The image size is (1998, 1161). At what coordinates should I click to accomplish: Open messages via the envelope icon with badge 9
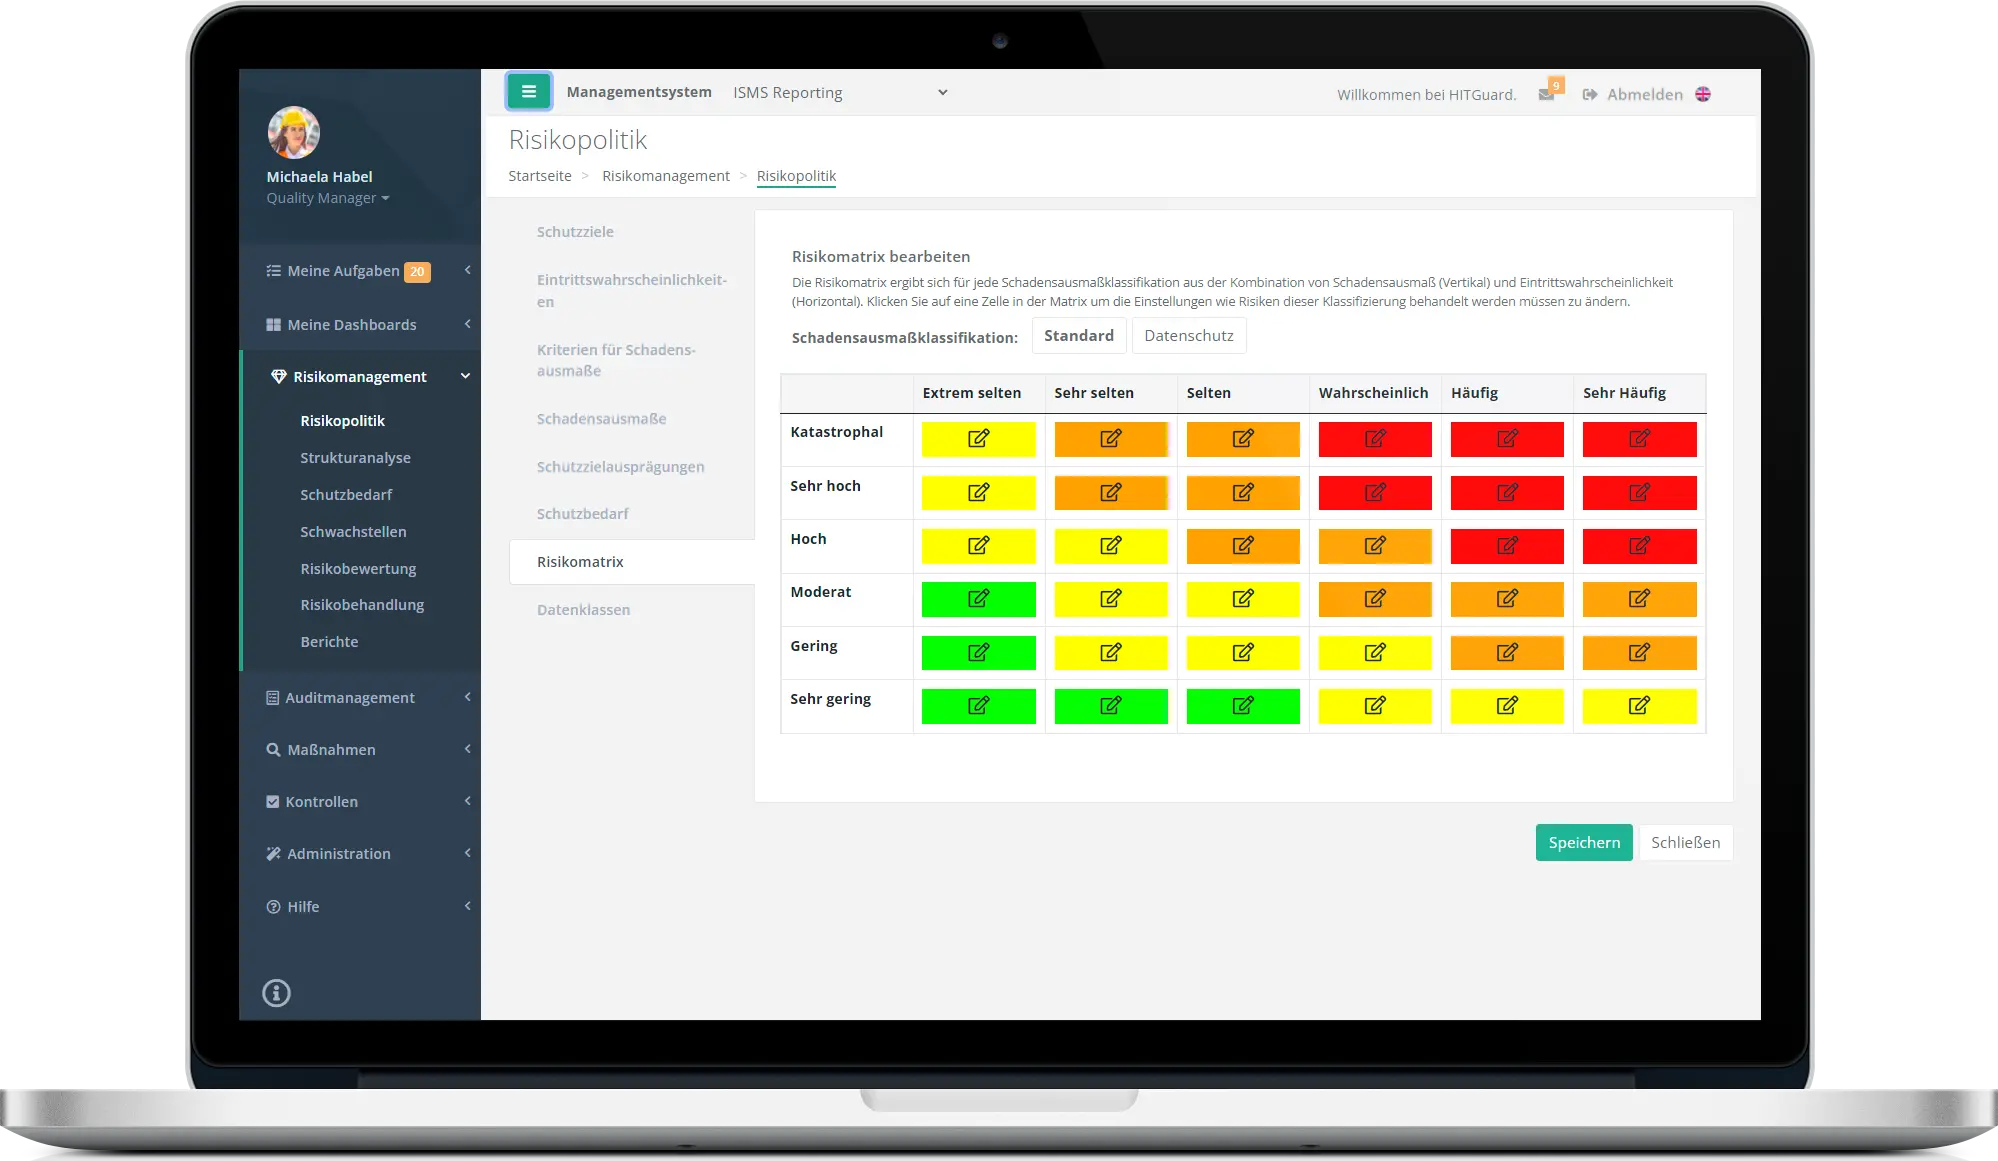coord(1549,92)
